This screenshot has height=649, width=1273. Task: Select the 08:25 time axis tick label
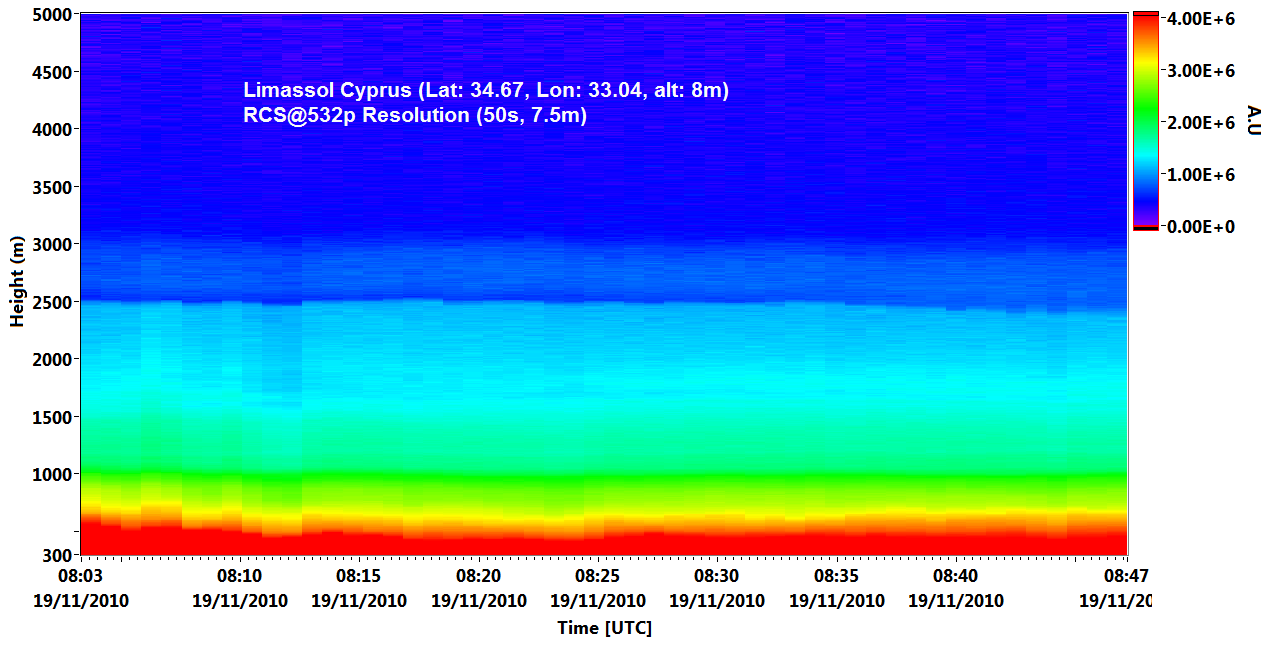click(597, 577)
